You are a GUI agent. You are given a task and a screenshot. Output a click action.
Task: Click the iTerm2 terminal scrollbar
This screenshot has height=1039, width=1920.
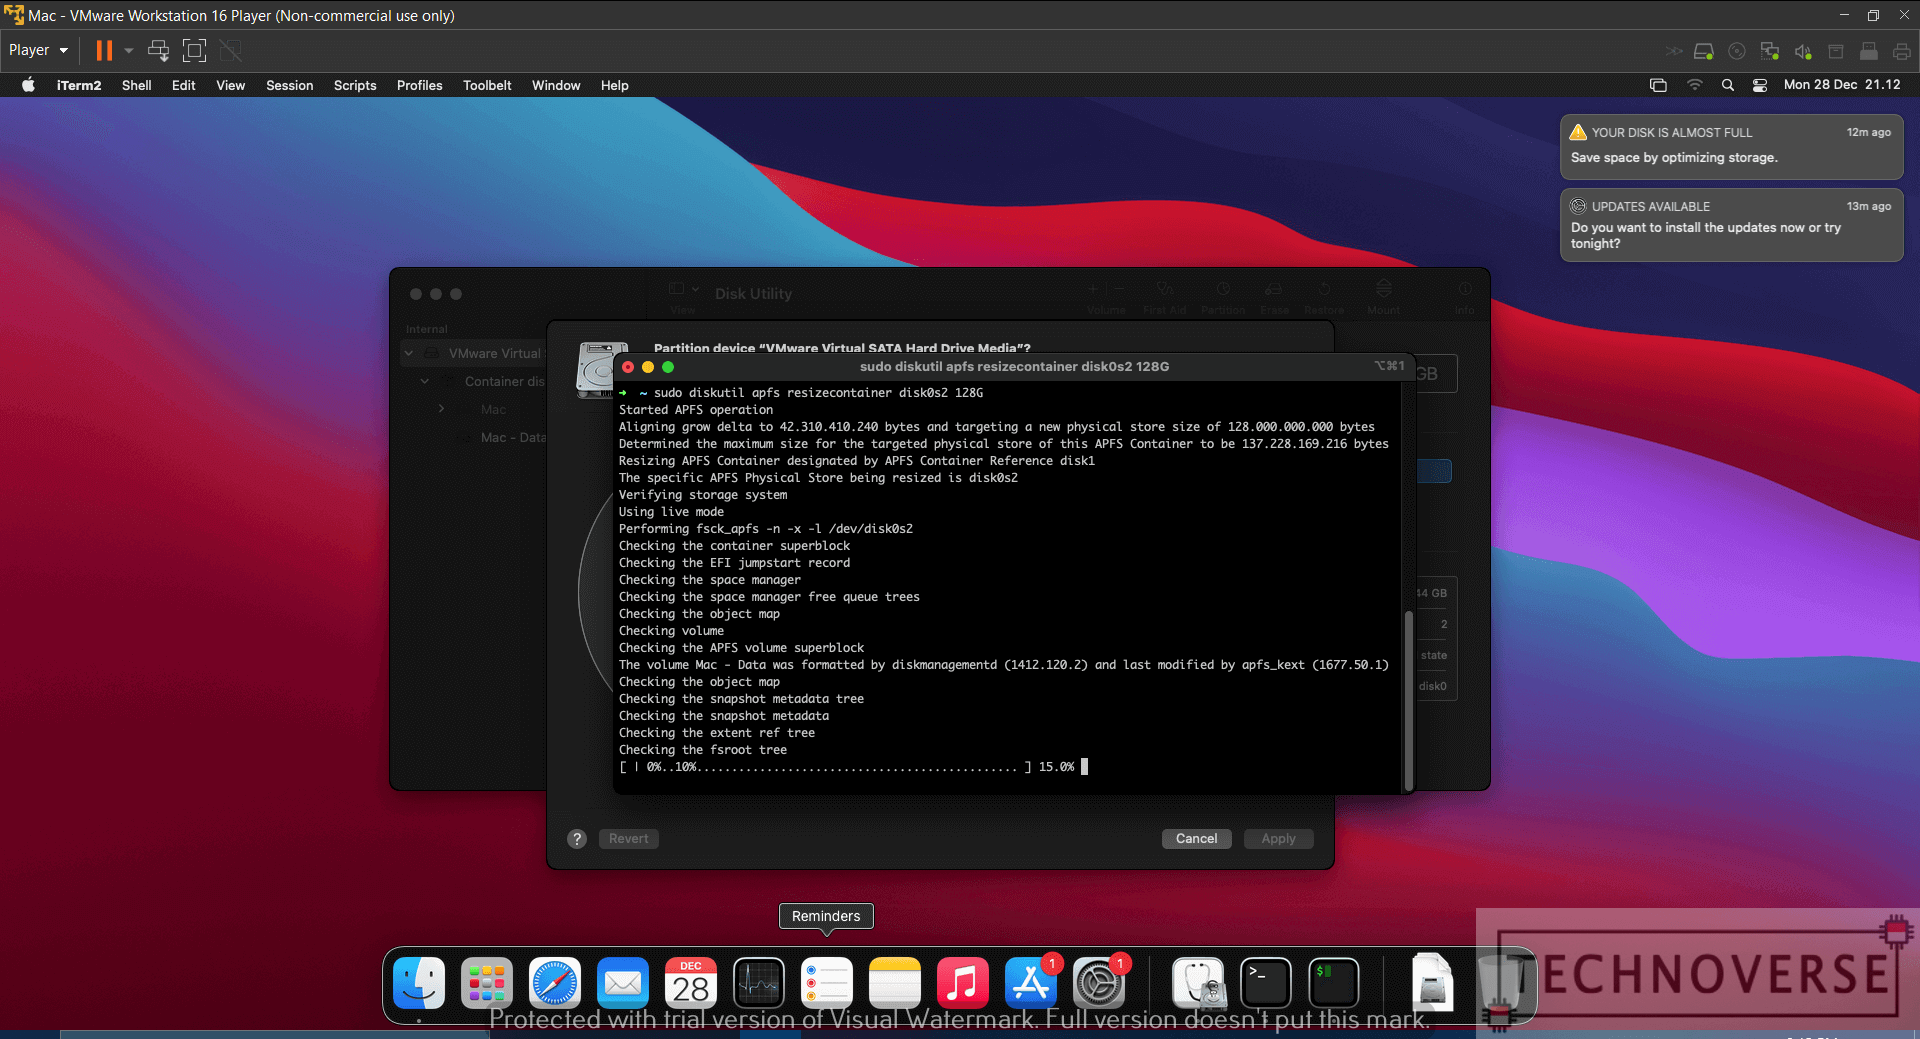tap(1408, 699)
